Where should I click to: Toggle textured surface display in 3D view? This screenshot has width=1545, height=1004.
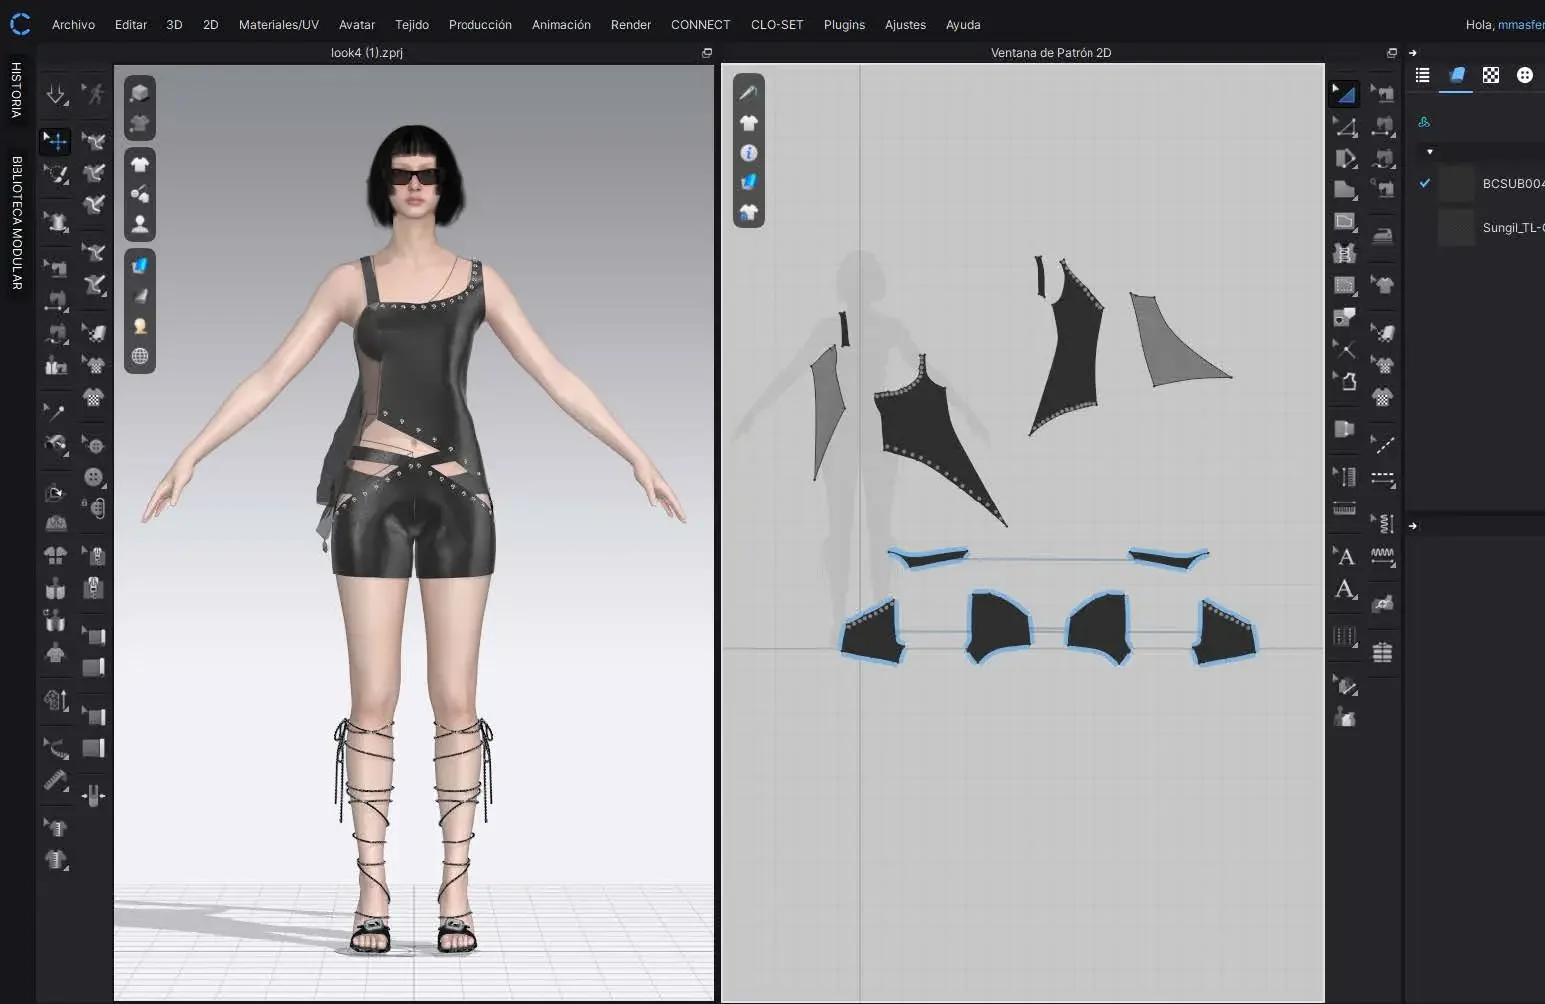(x=140, y=265)
